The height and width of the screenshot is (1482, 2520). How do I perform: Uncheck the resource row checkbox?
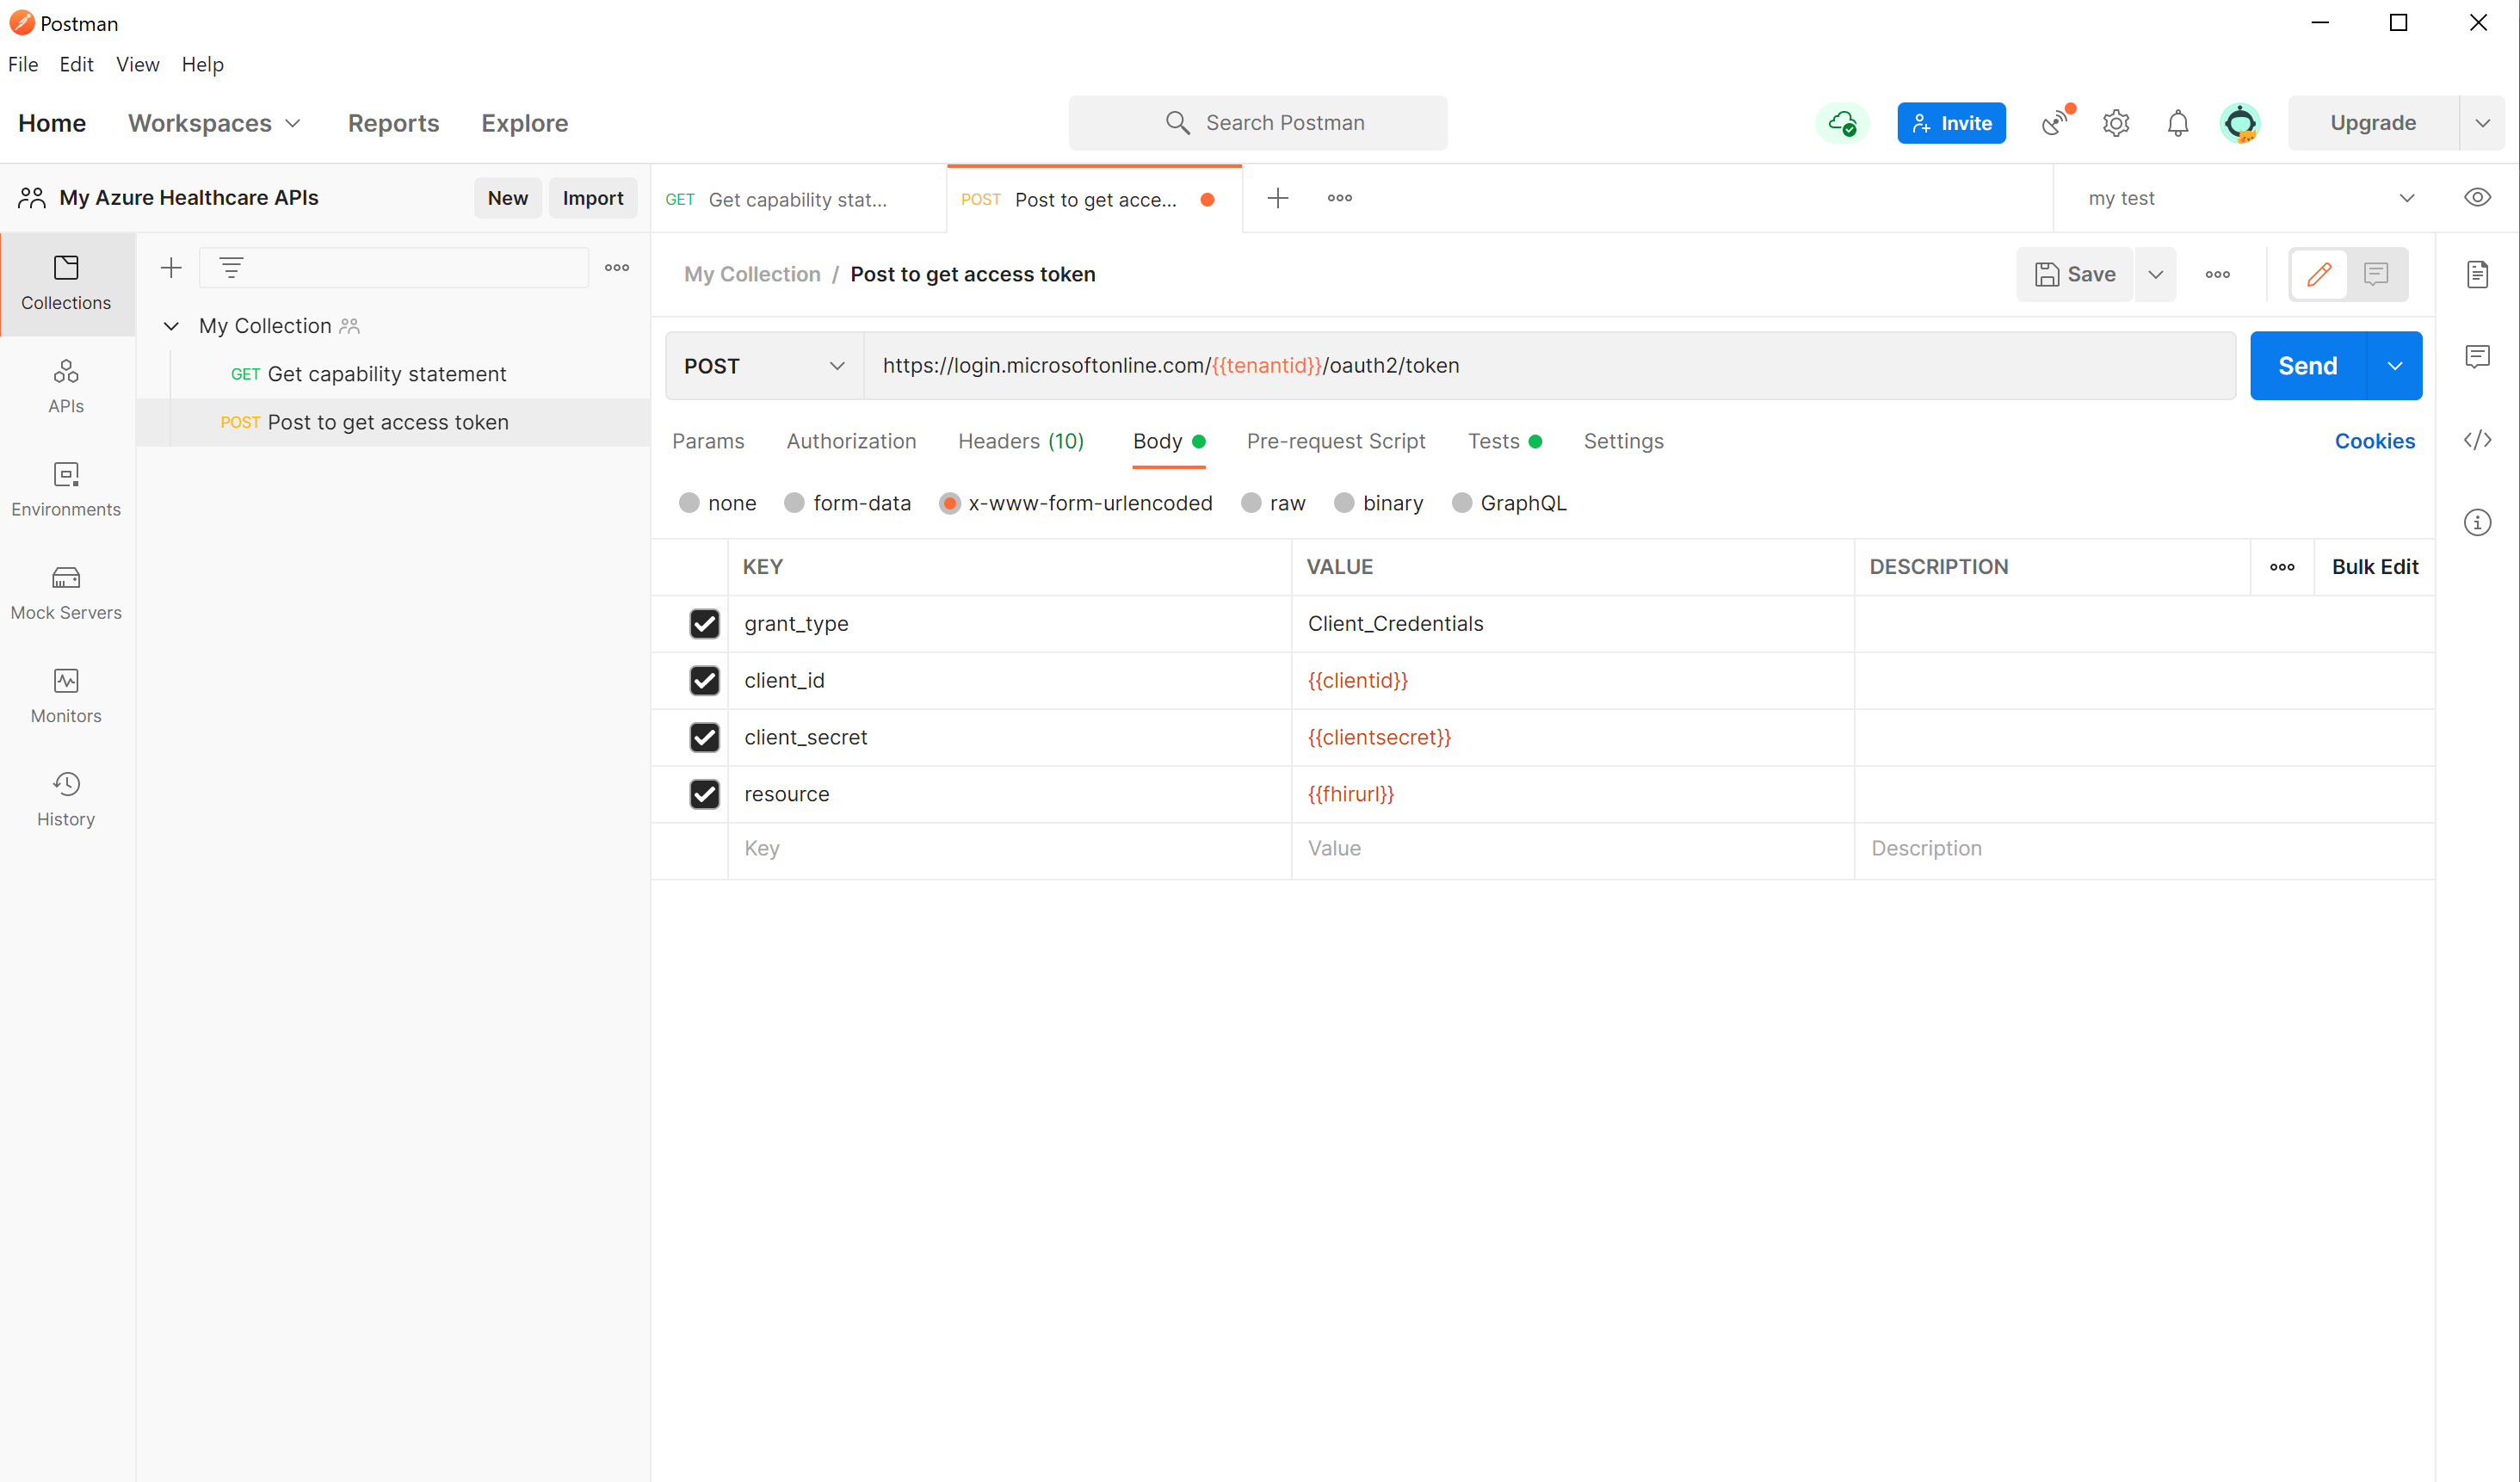tap(704, 795)
